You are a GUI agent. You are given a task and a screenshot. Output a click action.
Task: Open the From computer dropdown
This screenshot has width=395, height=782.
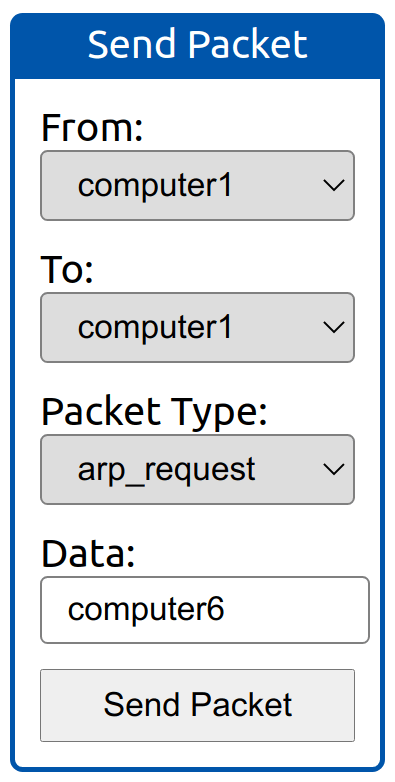(x=198, y=186)
